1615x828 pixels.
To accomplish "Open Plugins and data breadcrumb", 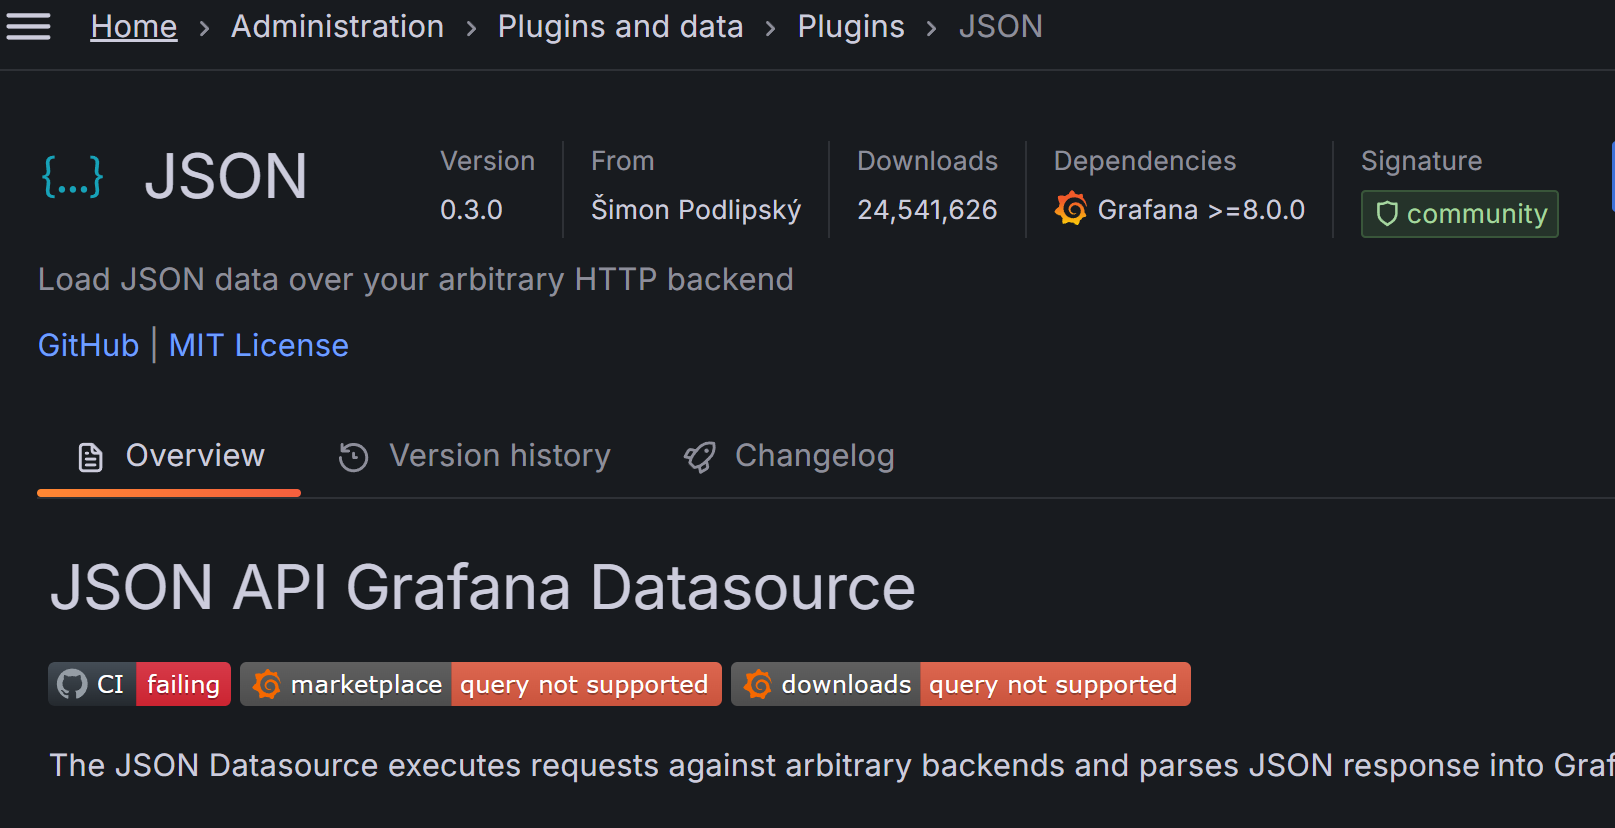I will tap(620, 27).
